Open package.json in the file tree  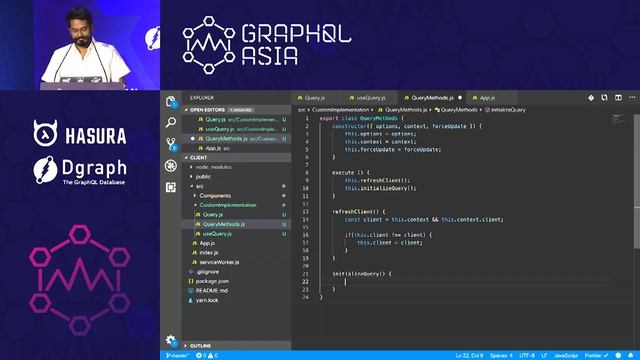click(x=236, y=281)
